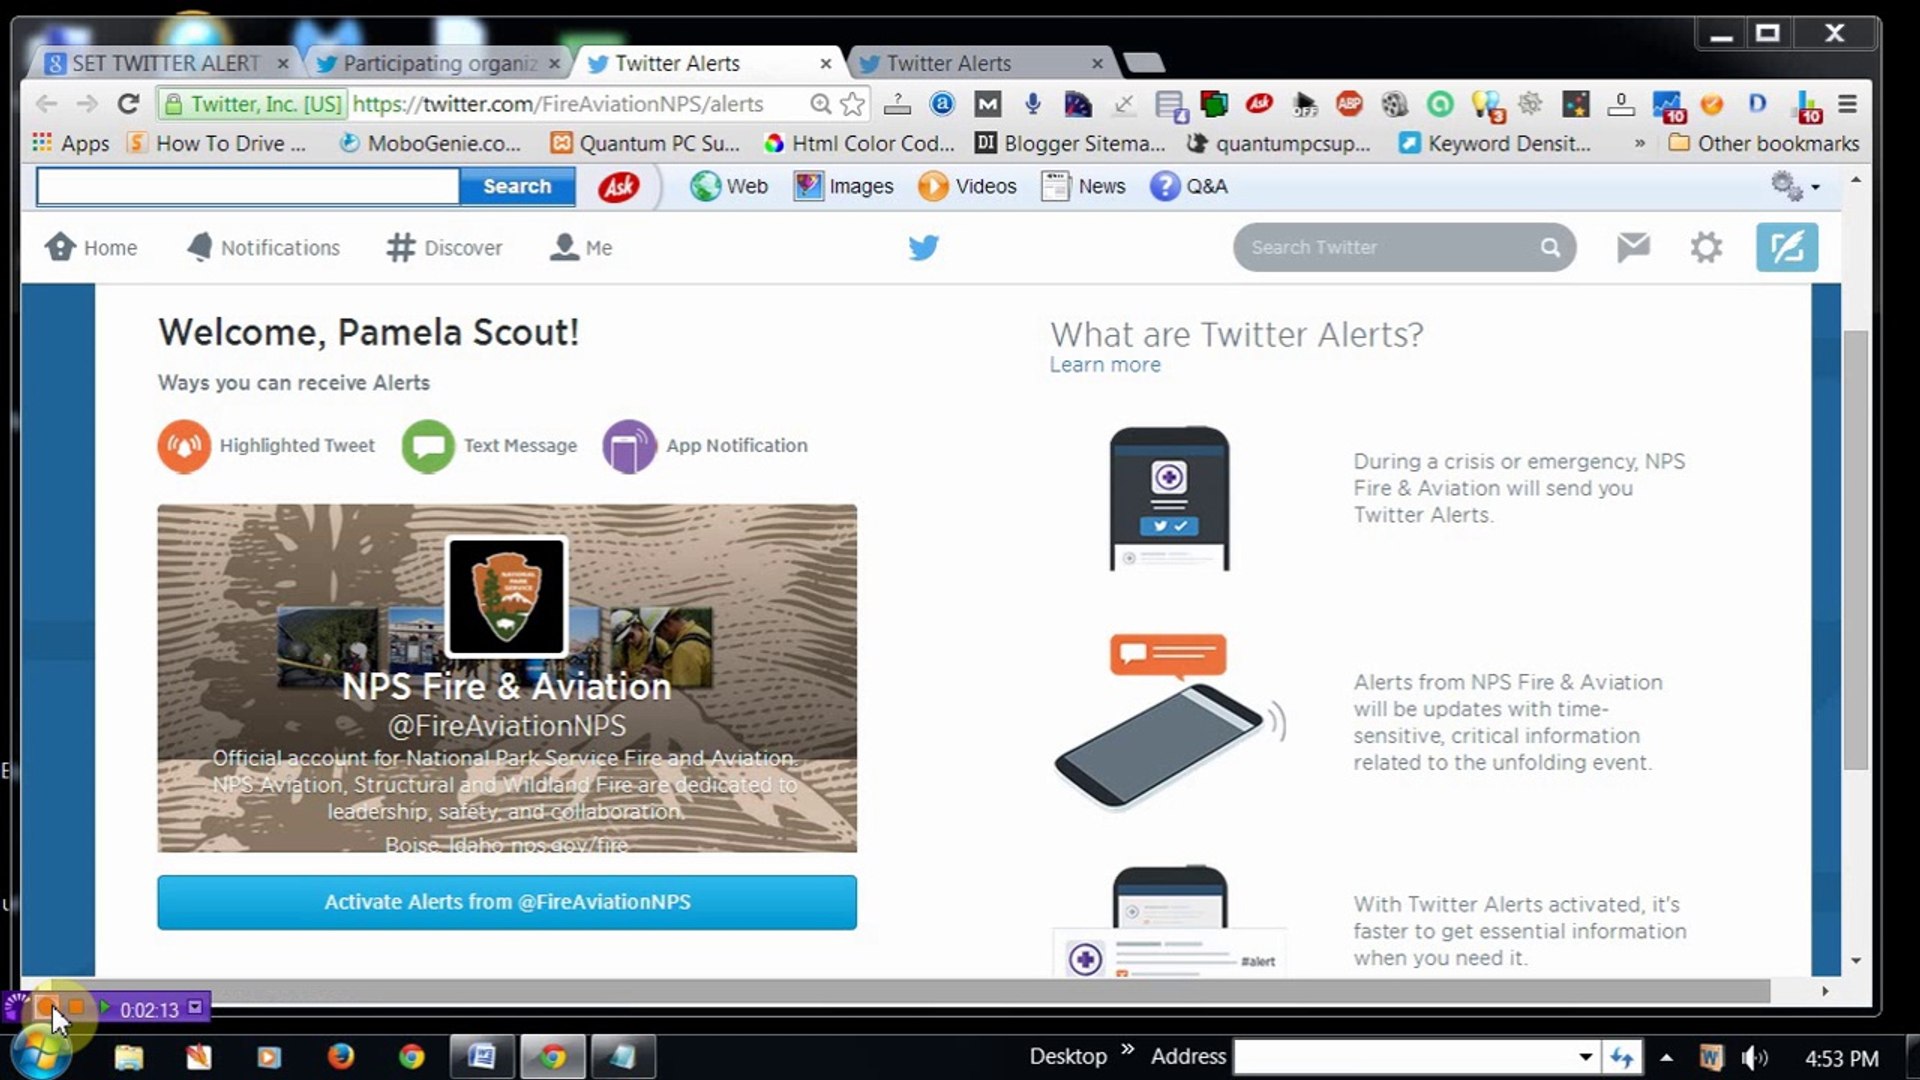This screenshot has width=1920, height=1080.
Task: Open the Chrome menu hamburger icon
Action: (x=1848, y=104)
